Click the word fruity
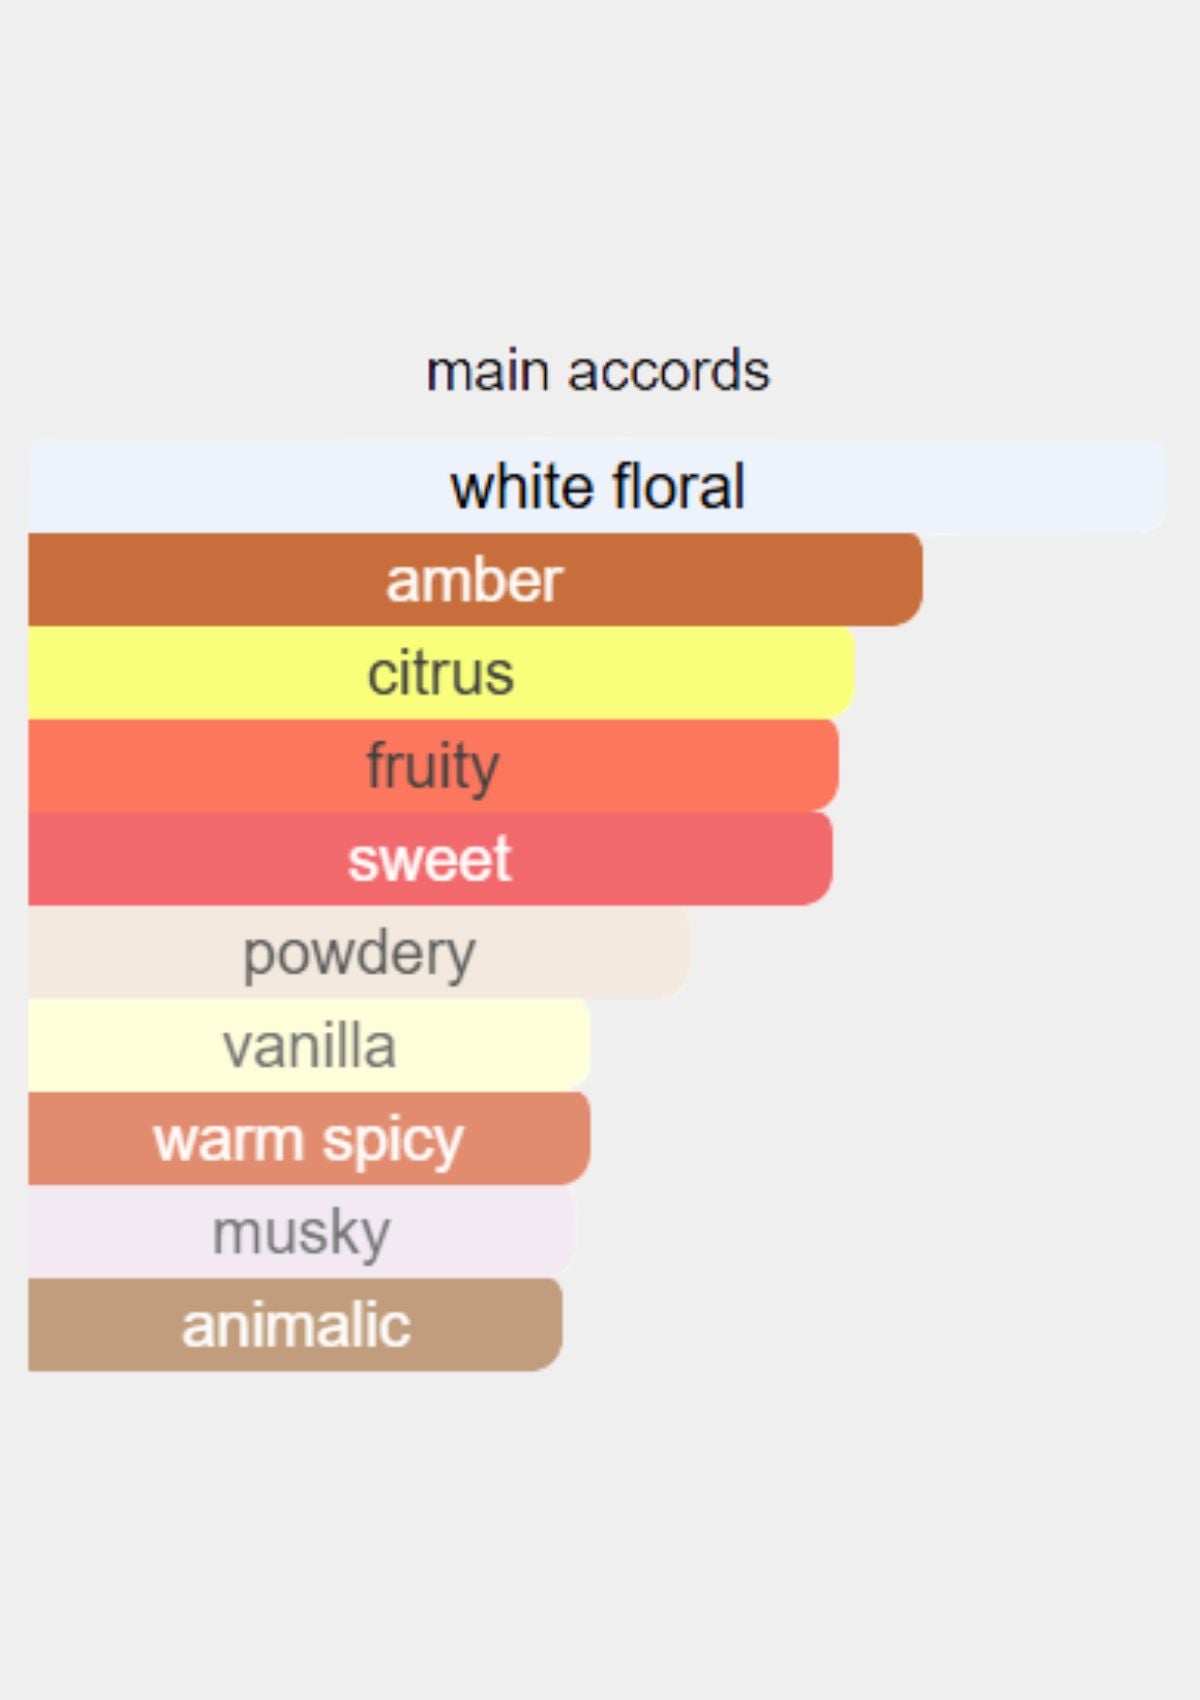 coord(433,768)
